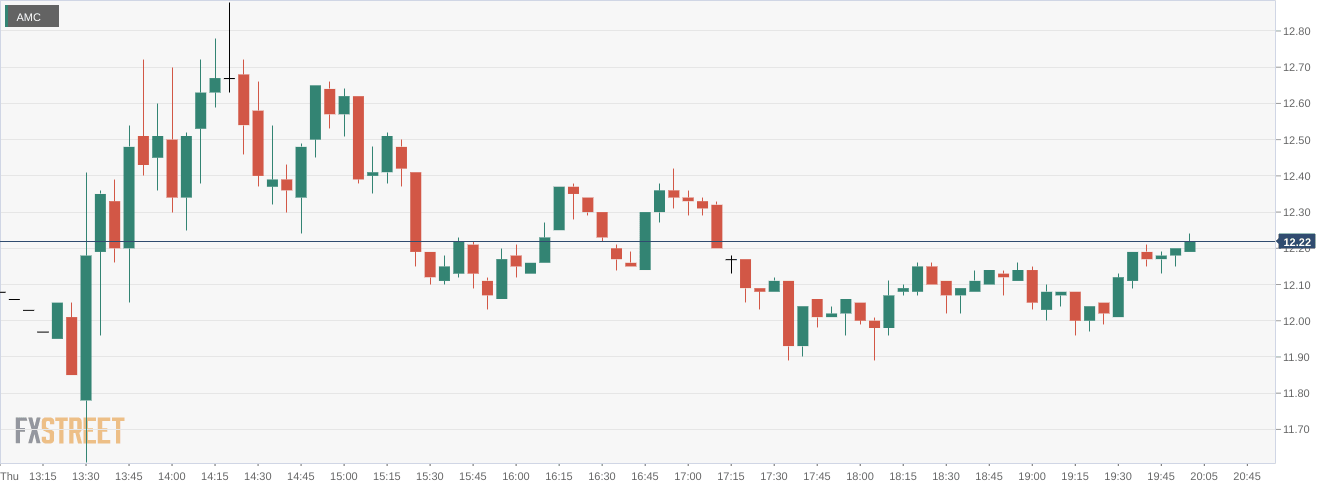Click the 18:00 time axis label

click(x=860, y=476)
